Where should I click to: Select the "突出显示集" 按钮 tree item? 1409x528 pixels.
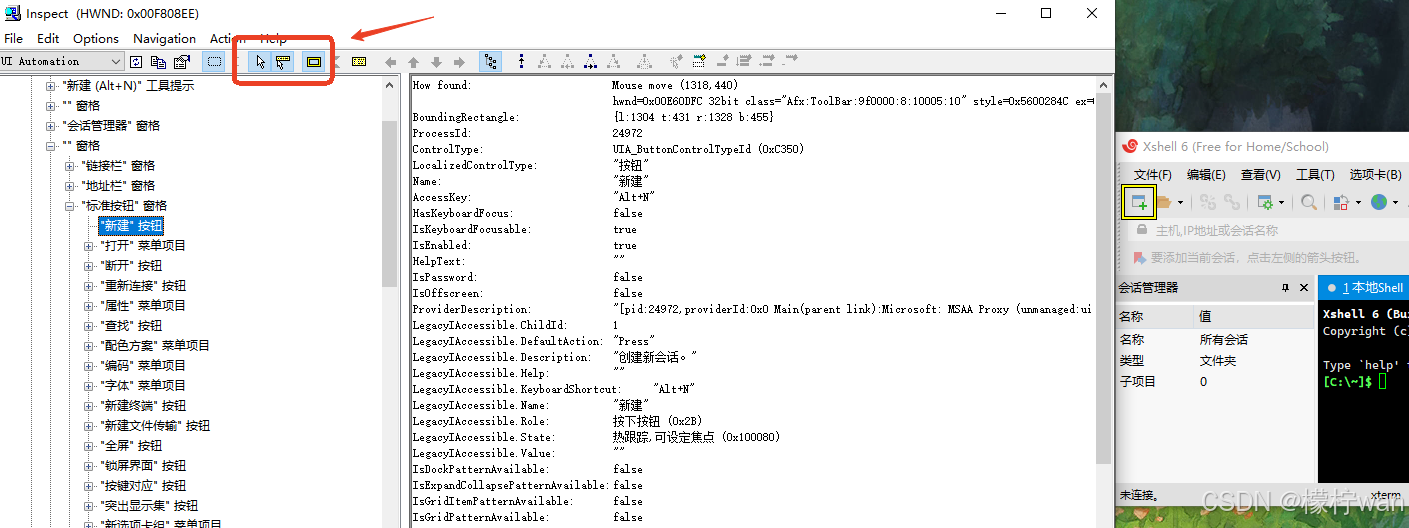[x=149, y=506]
